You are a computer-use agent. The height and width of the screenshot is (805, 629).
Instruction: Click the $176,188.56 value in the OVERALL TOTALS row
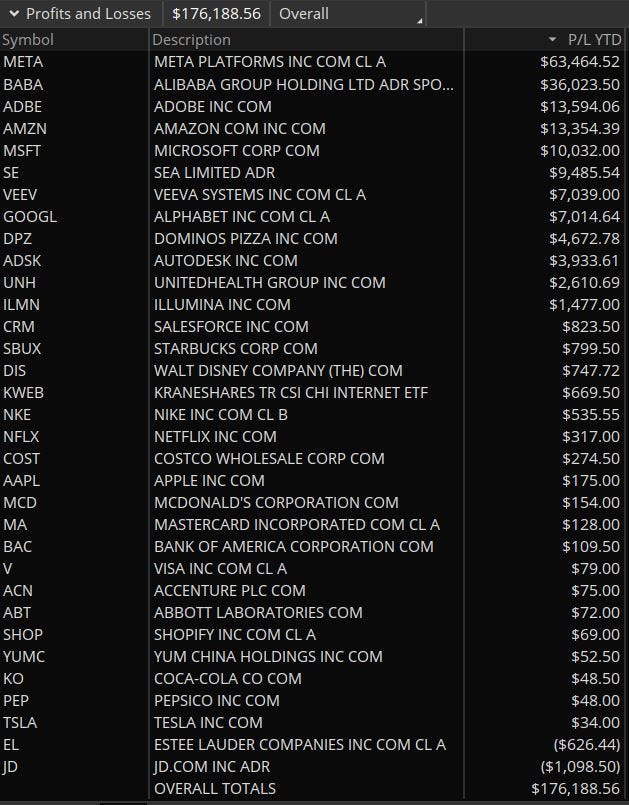576,789
